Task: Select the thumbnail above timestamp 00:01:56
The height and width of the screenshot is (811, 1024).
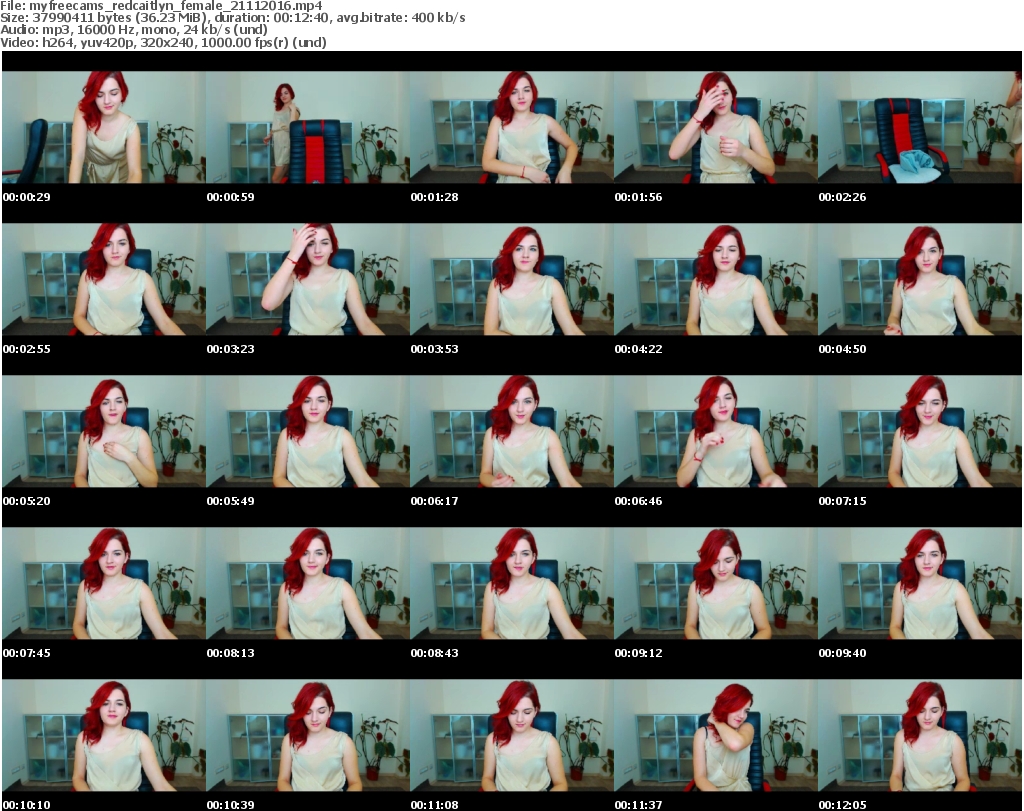Action: pos(715,127)
